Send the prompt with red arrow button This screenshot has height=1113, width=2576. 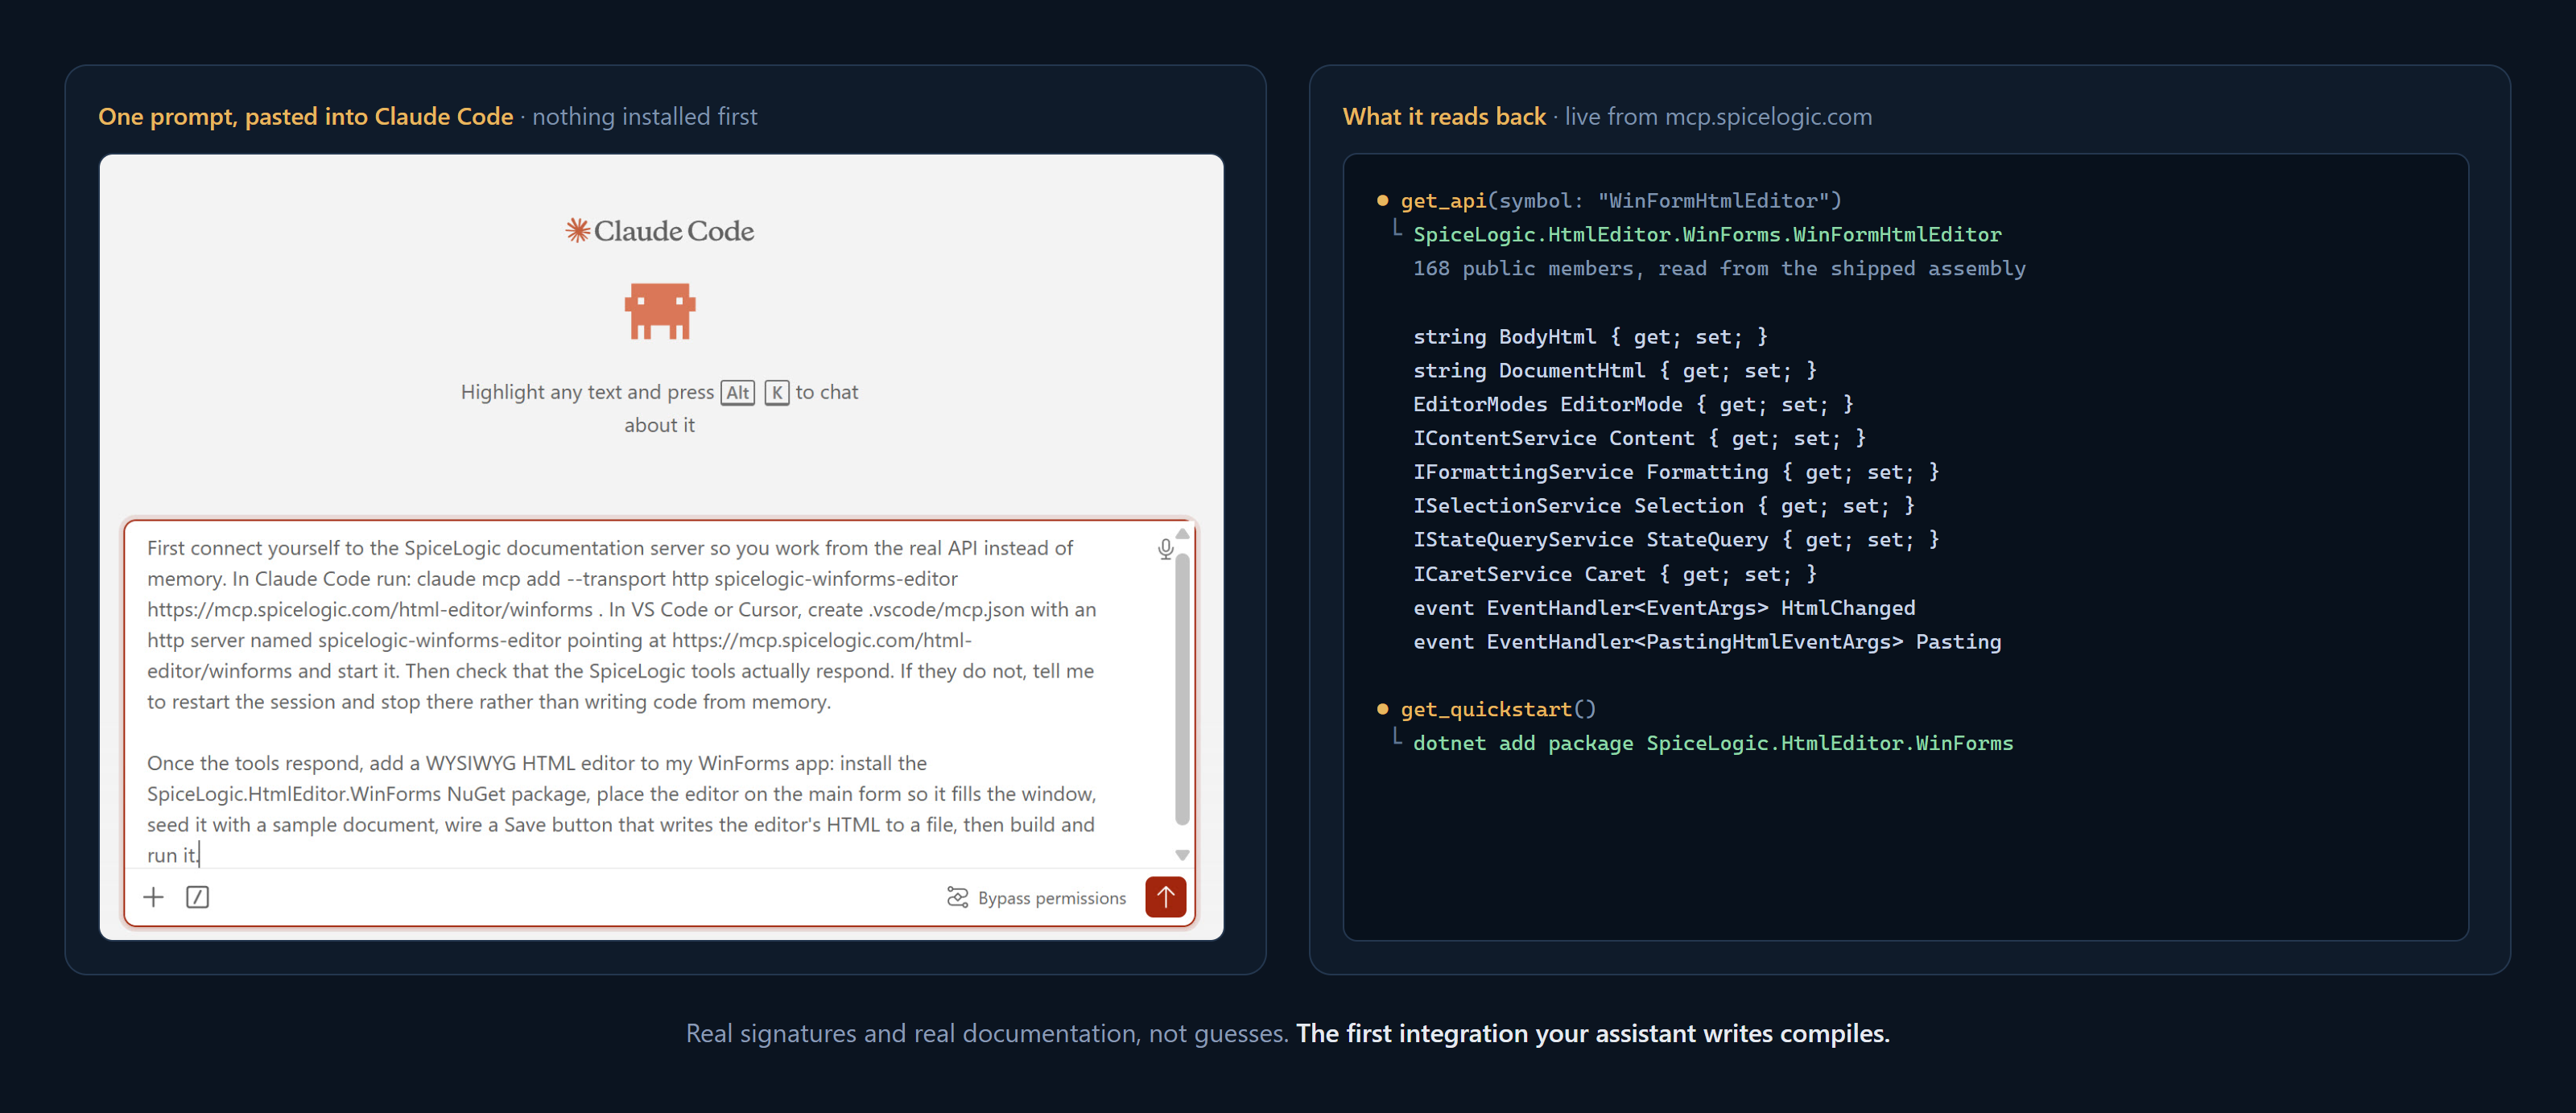point(1165,897)
